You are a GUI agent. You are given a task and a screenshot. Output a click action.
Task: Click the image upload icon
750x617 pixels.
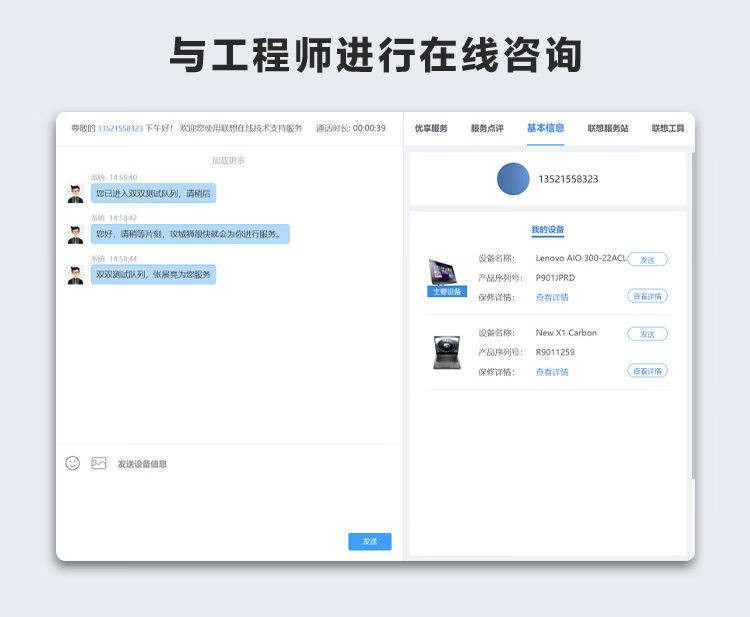99,463
